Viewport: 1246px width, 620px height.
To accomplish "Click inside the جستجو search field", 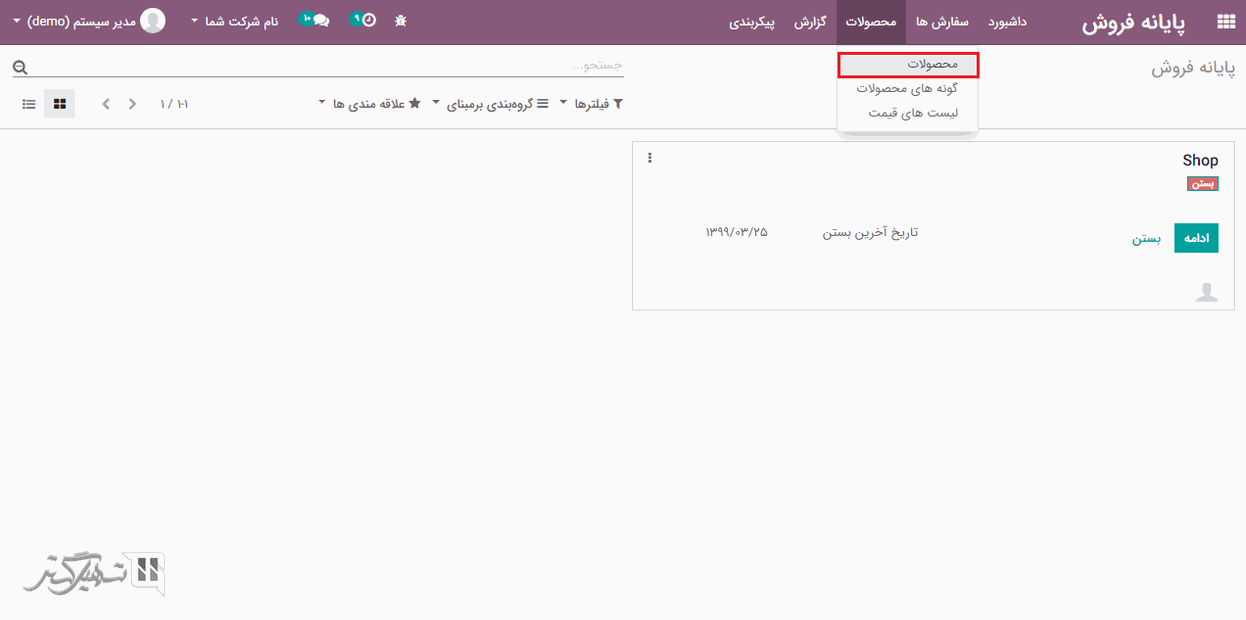I will click(x=500, y=64).
